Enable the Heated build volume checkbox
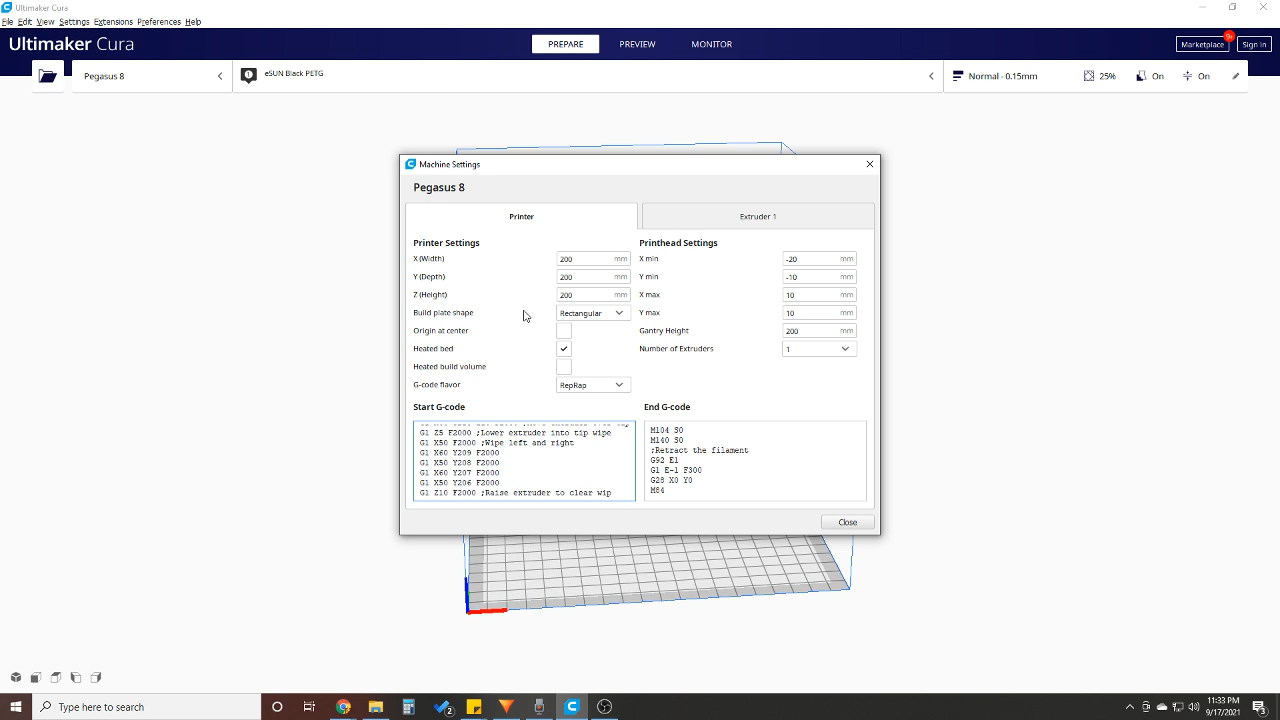Image resolution: width=1280 pixels, height=720 pixels. 564,367
